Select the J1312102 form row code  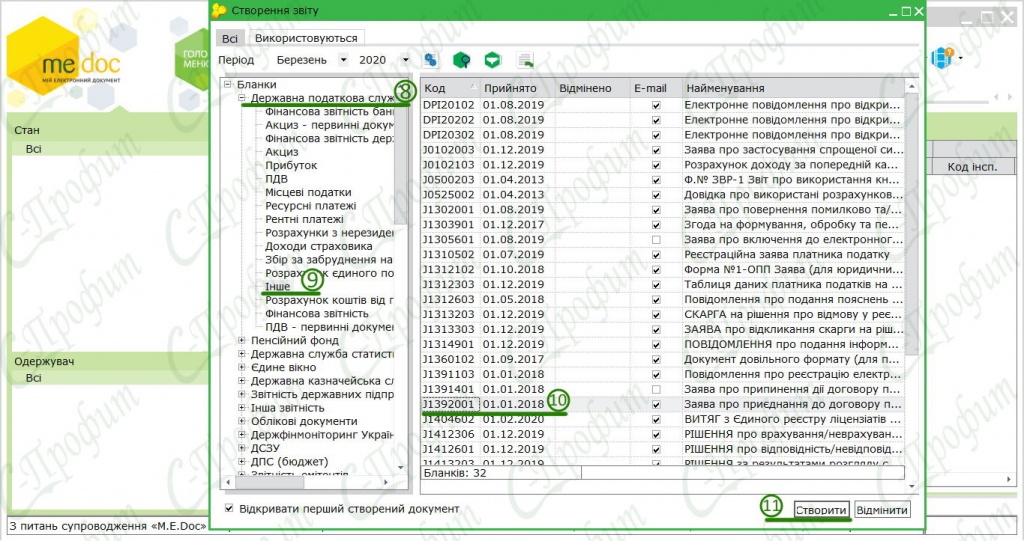pyautogui.click(x=451, y=269)
